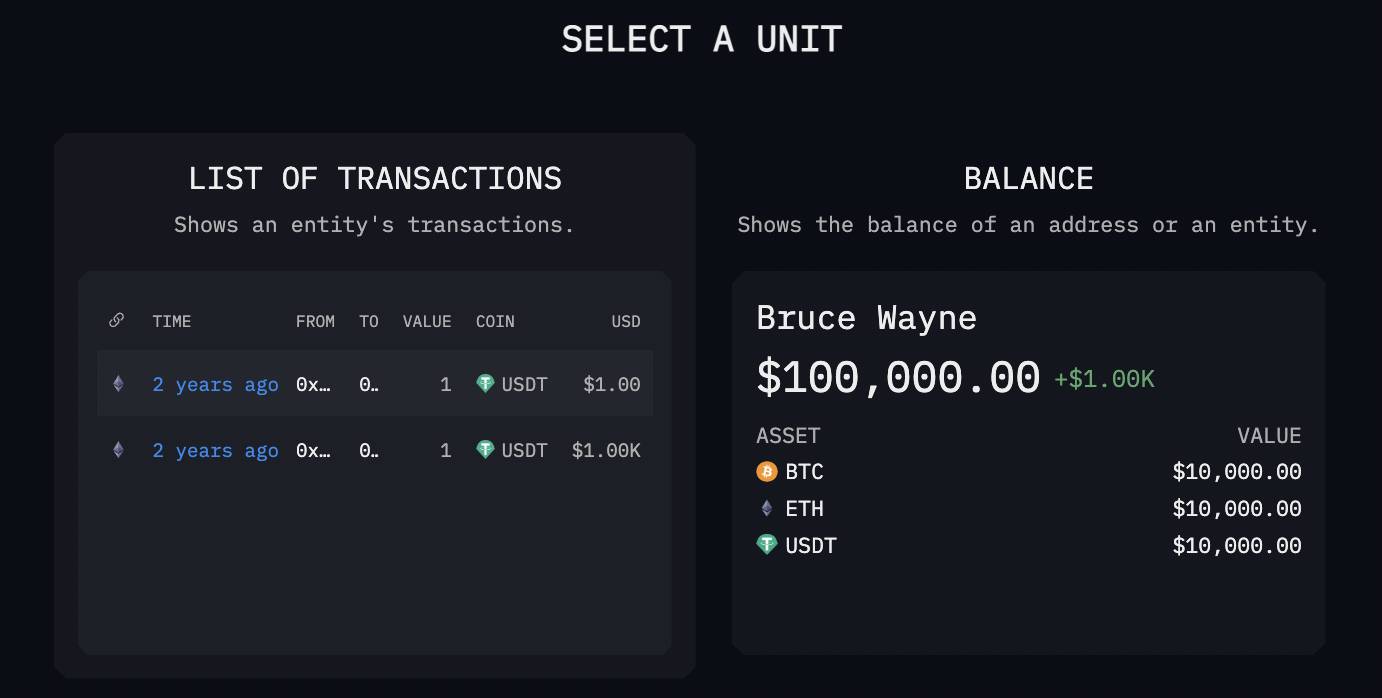Click the green USDT icon in balance assets
This screenshot has width=1382, height=698.
tap(767, 545)
